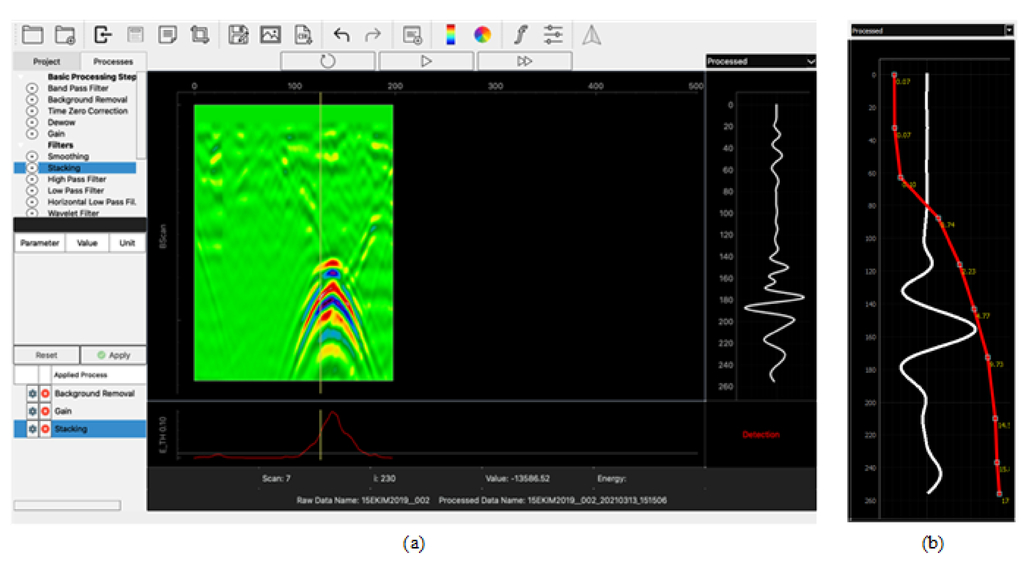
Task: Click the Value: -13586.52 status readout
Action: coord(518,478)
